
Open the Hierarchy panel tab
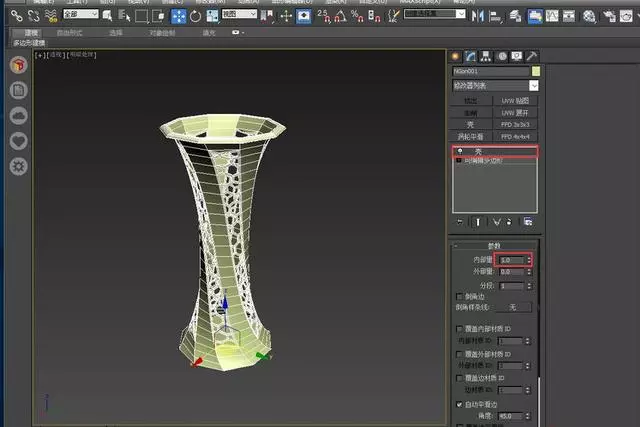tap(486, 56)
